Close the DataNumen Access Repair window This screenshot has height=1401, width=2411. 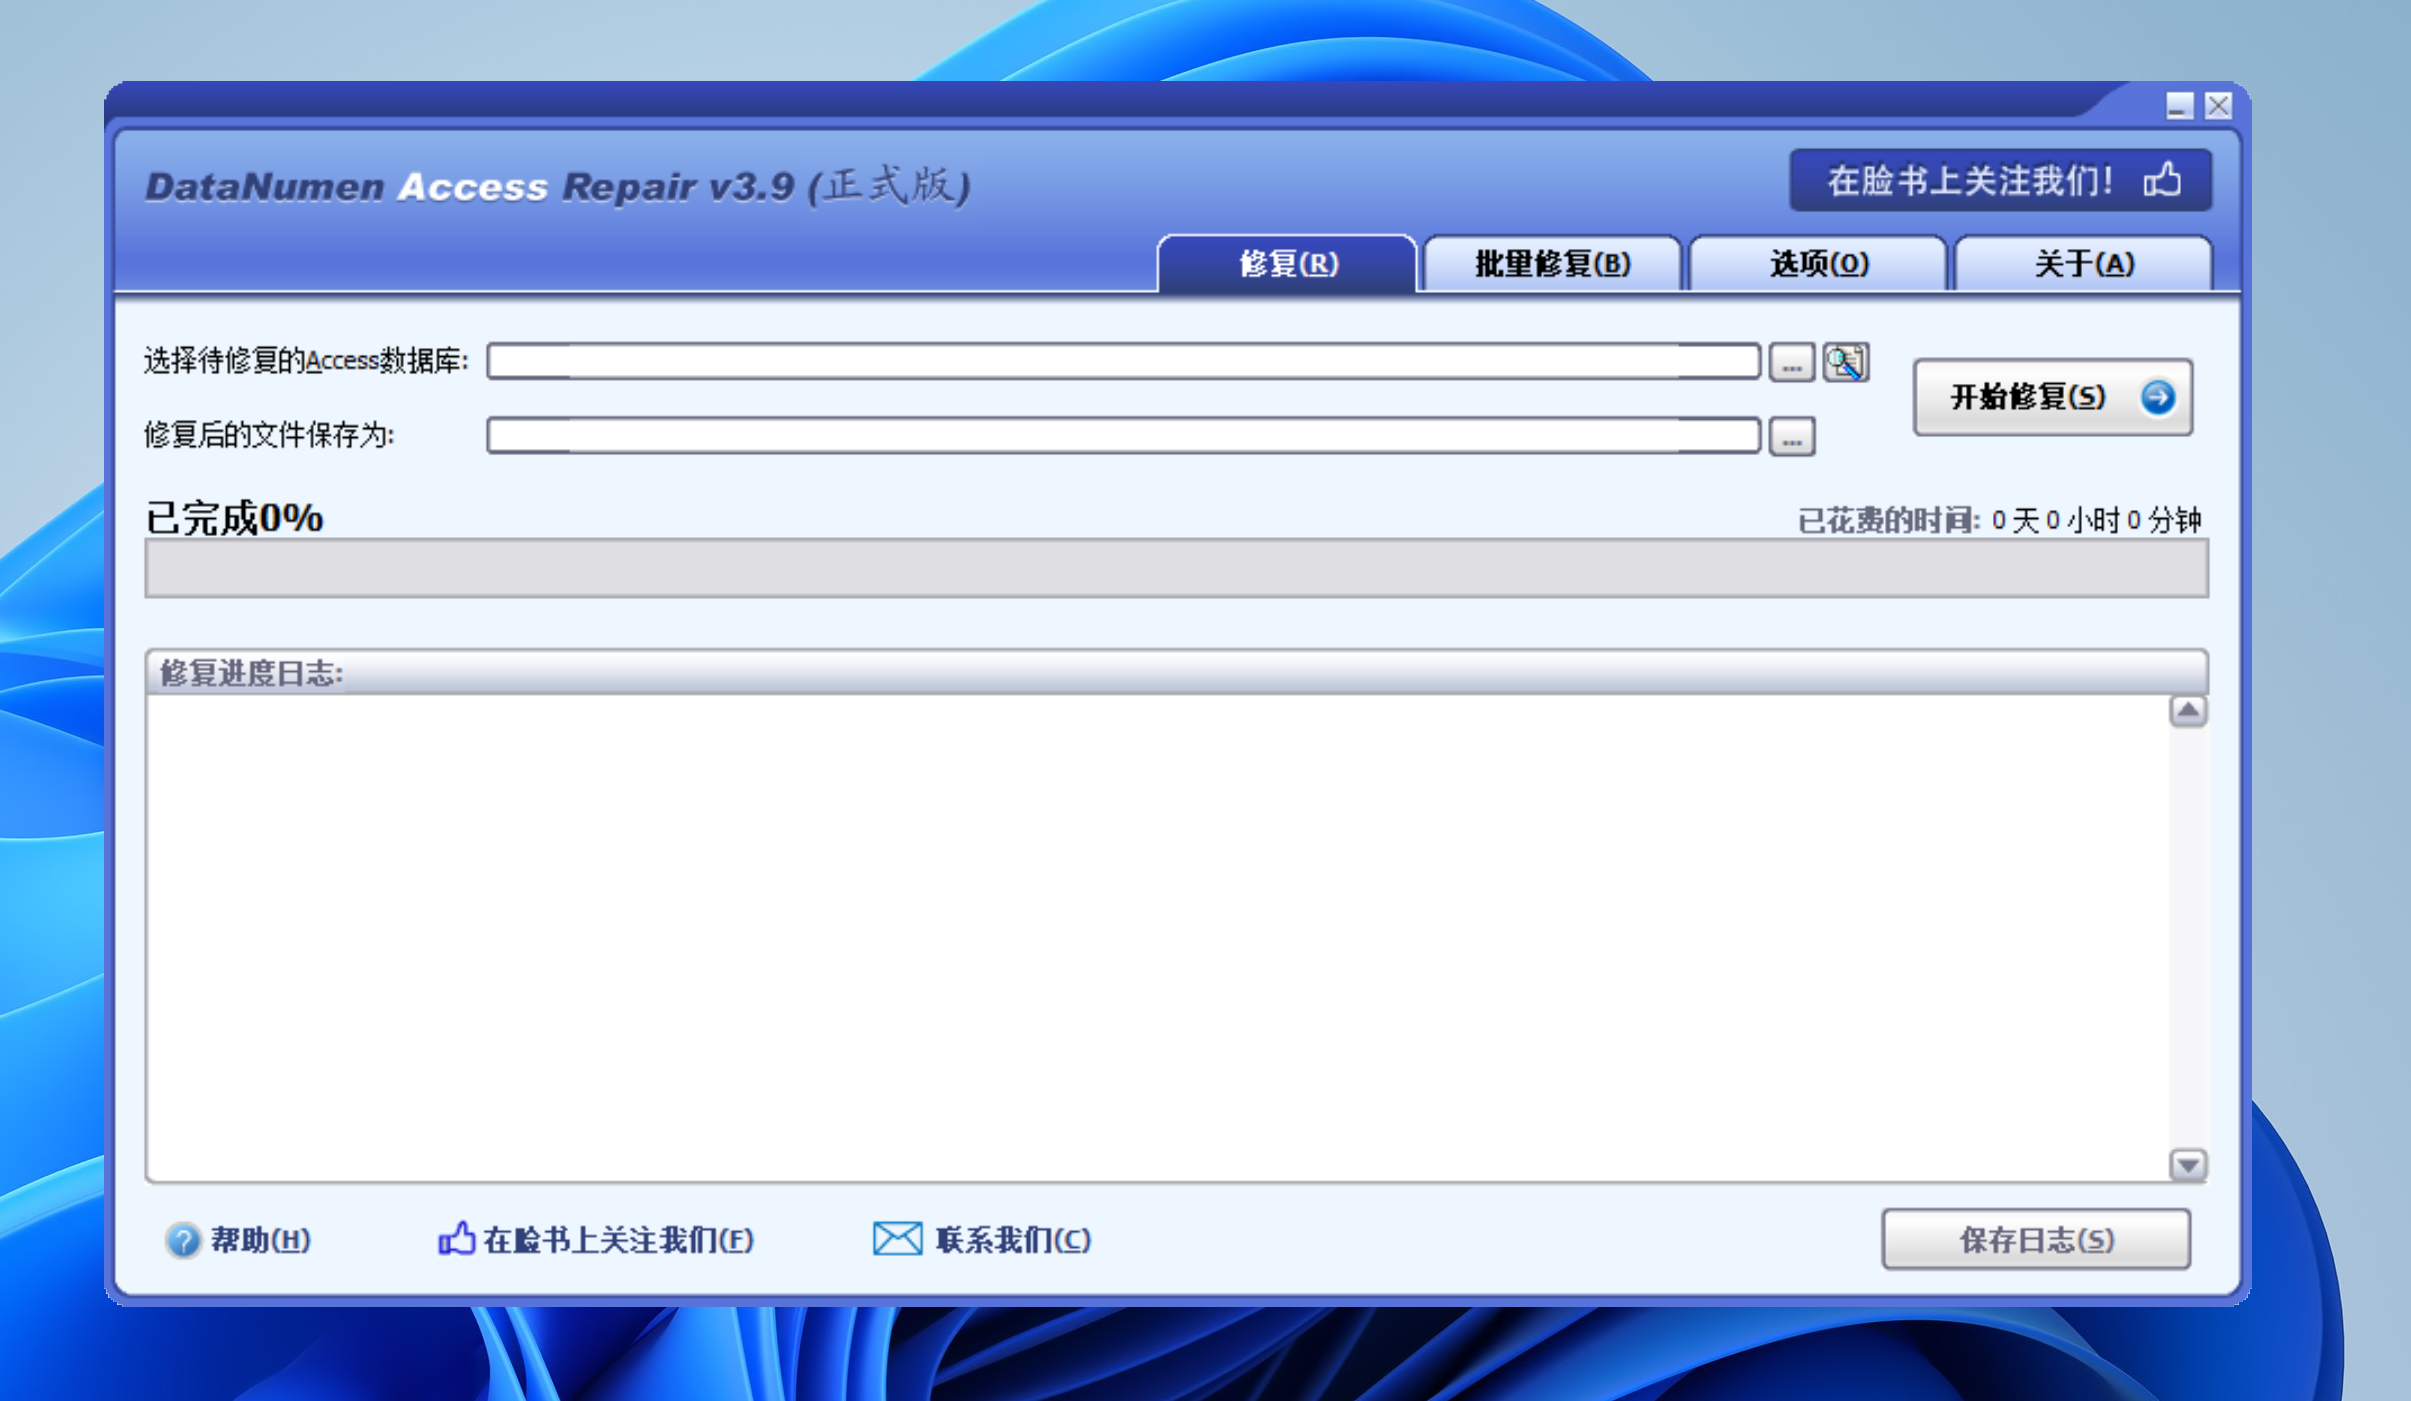pos(2218,106)
